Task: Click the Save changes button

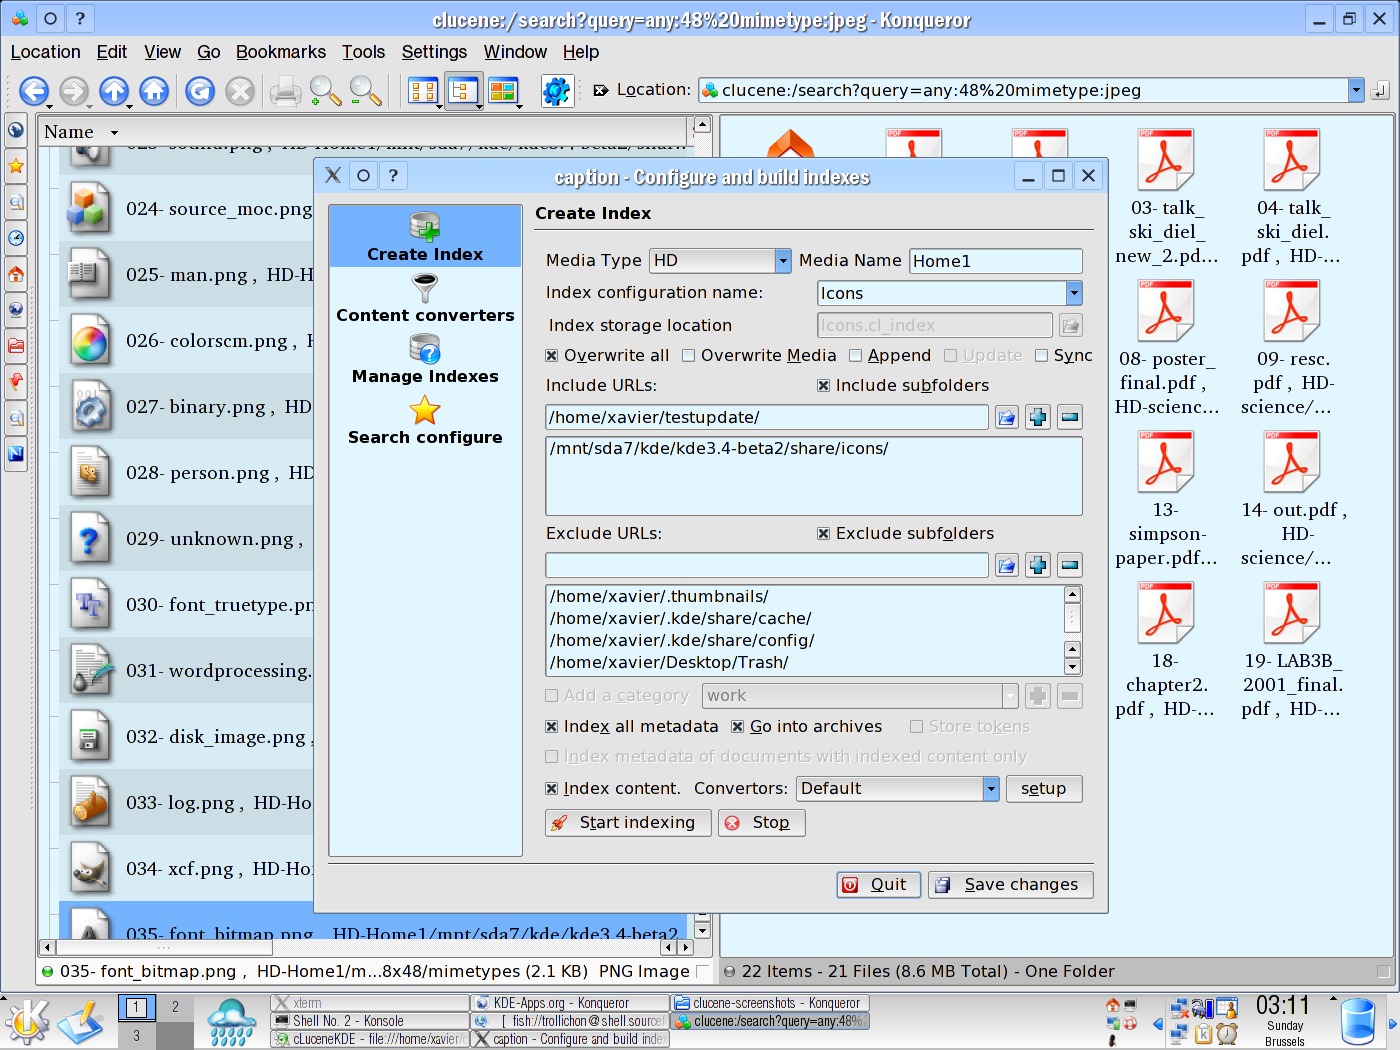Action: (x=1010, y=884)
